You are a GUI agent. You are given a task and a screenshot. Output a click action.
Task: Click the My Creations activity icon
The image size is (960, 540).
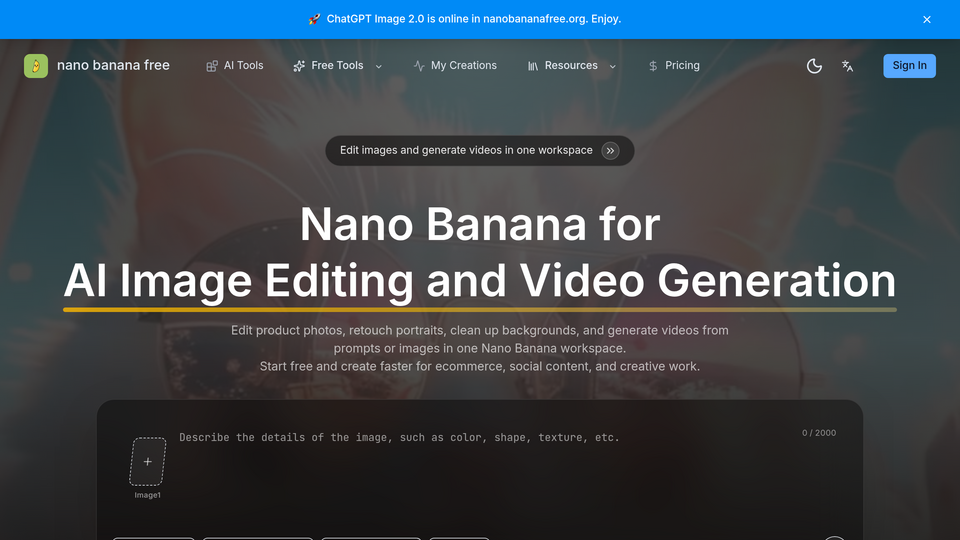[419, 66]
